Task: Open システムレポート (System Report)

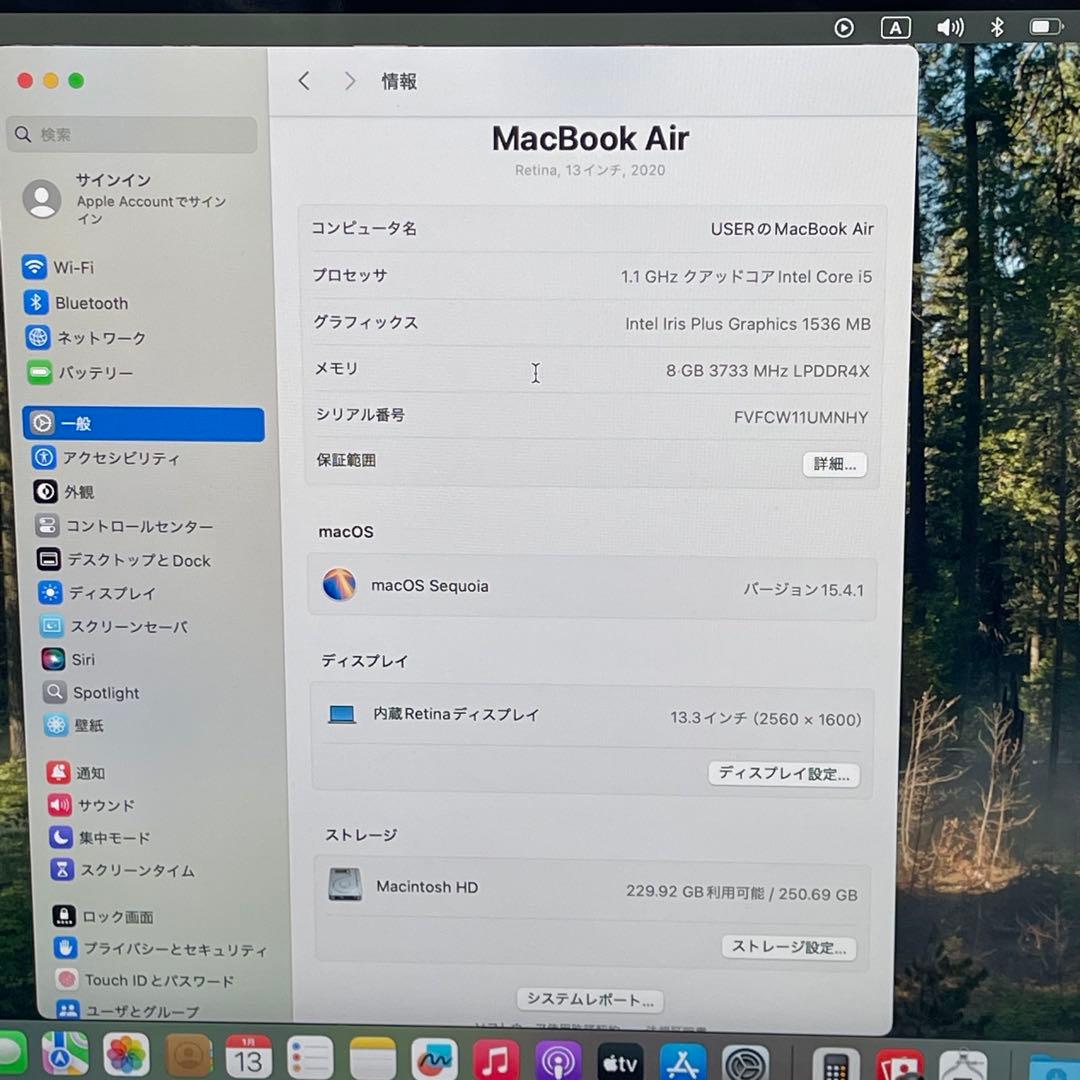Action: tap(589, 1000)
